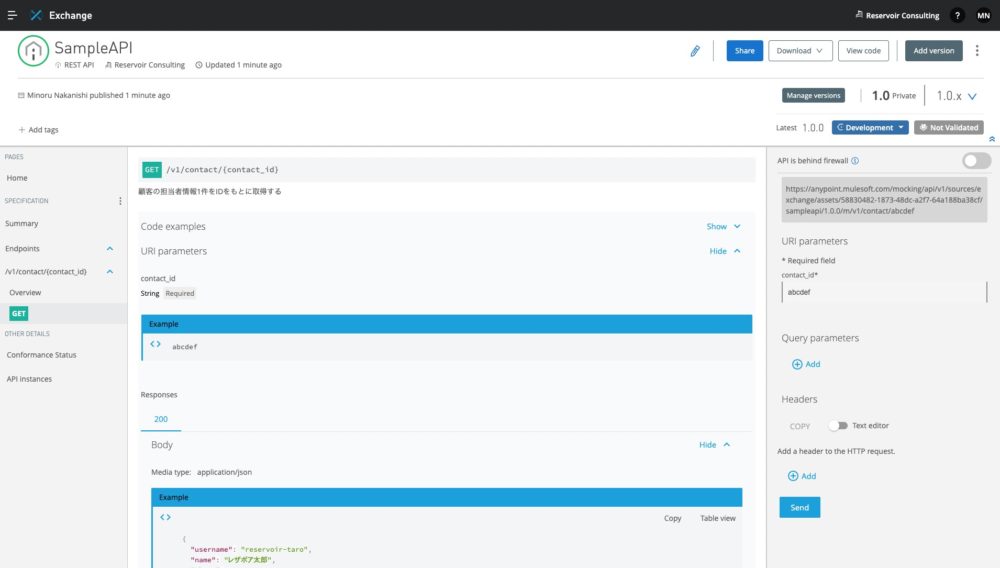Click the firewall info icon
Screen dimensions: 1000x568
pyautogui.click(x=855, y=161)
